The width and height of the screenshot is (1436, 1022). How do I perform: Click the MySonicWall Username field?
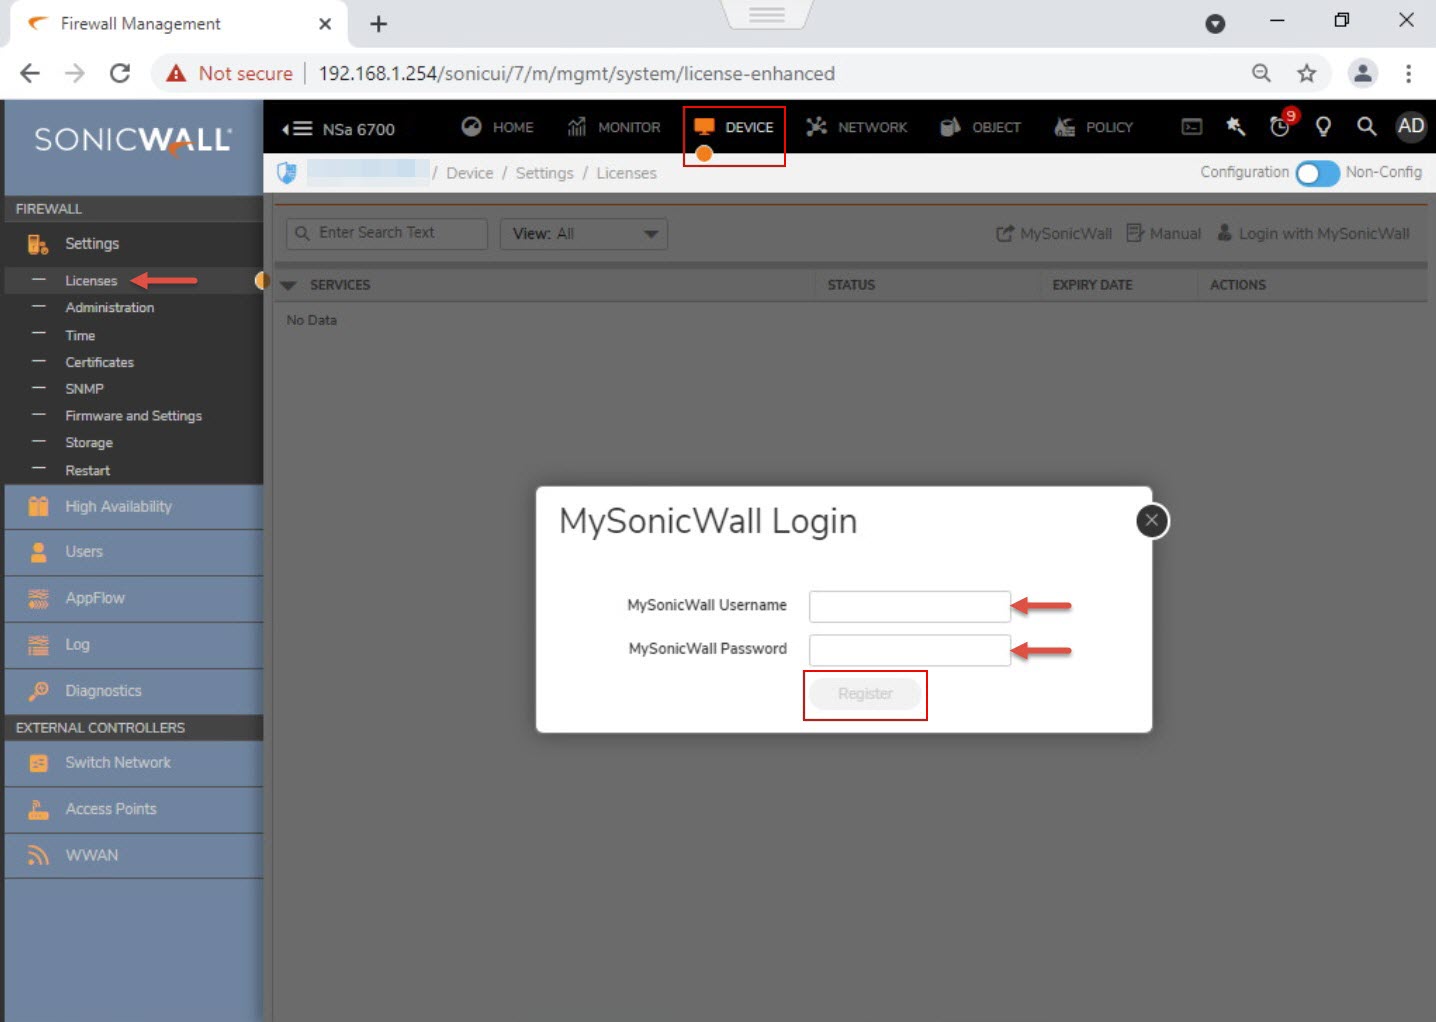909,606
